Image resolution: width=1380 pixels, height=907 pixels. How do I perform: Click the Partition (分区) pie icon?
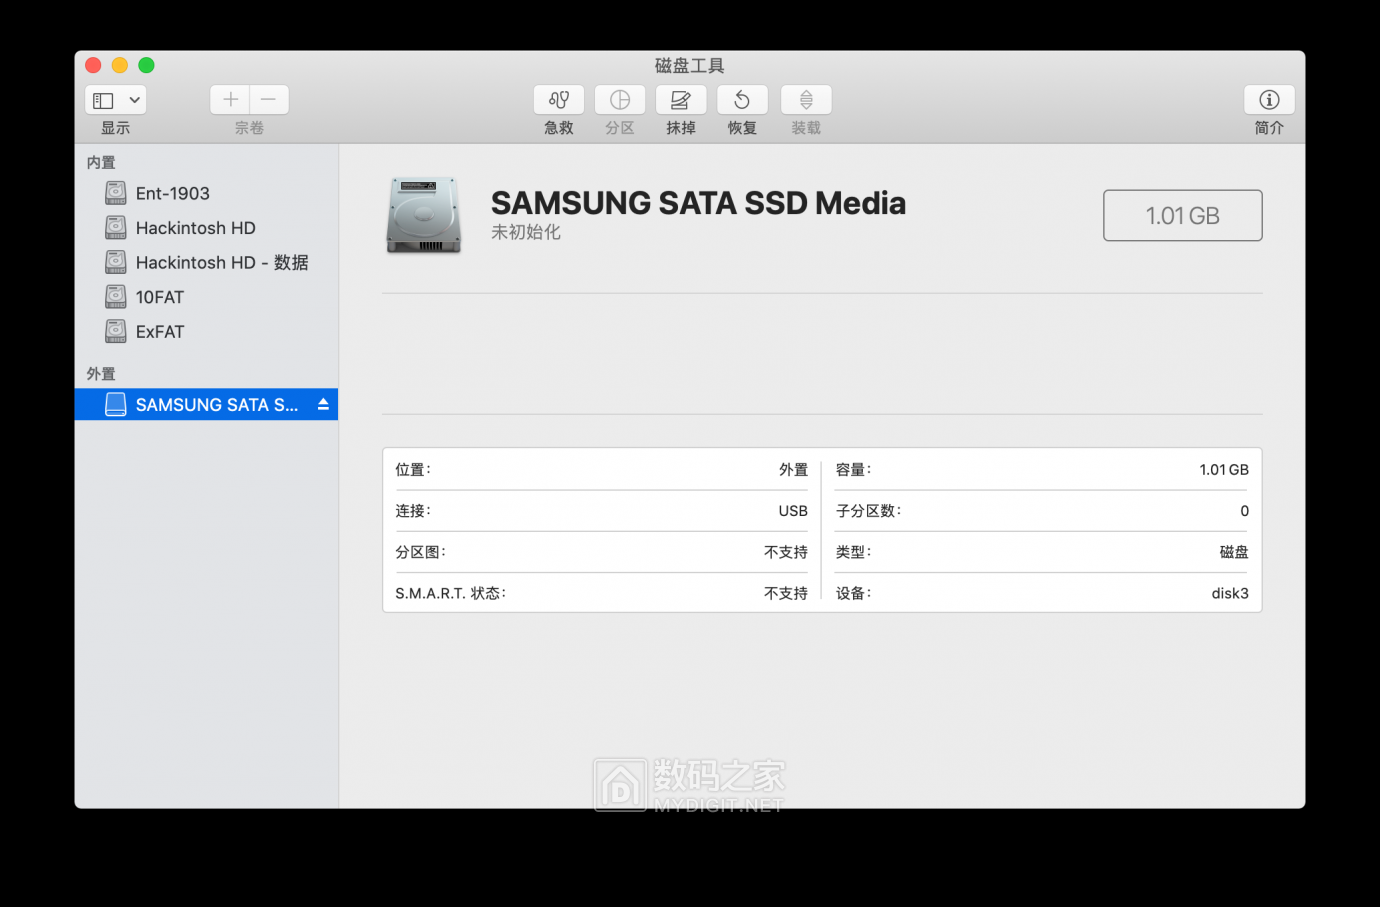point(620,100)
